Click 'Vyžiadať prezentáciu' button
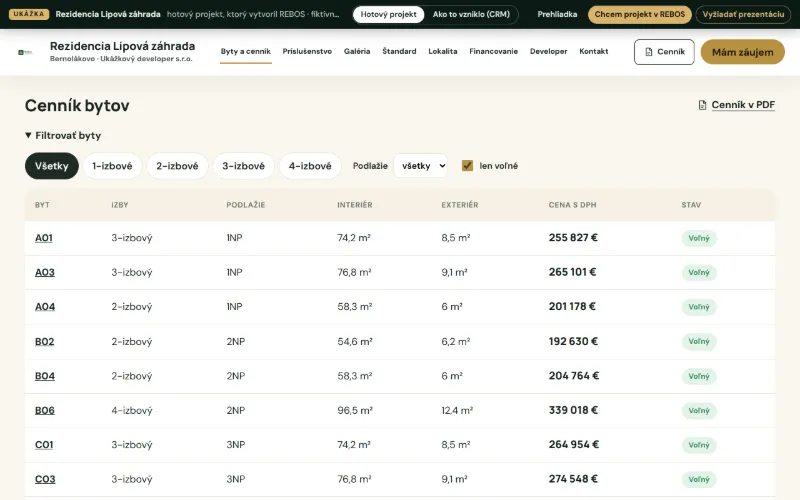The width and height of the screenshot is (800, 500). click(743, 14)
